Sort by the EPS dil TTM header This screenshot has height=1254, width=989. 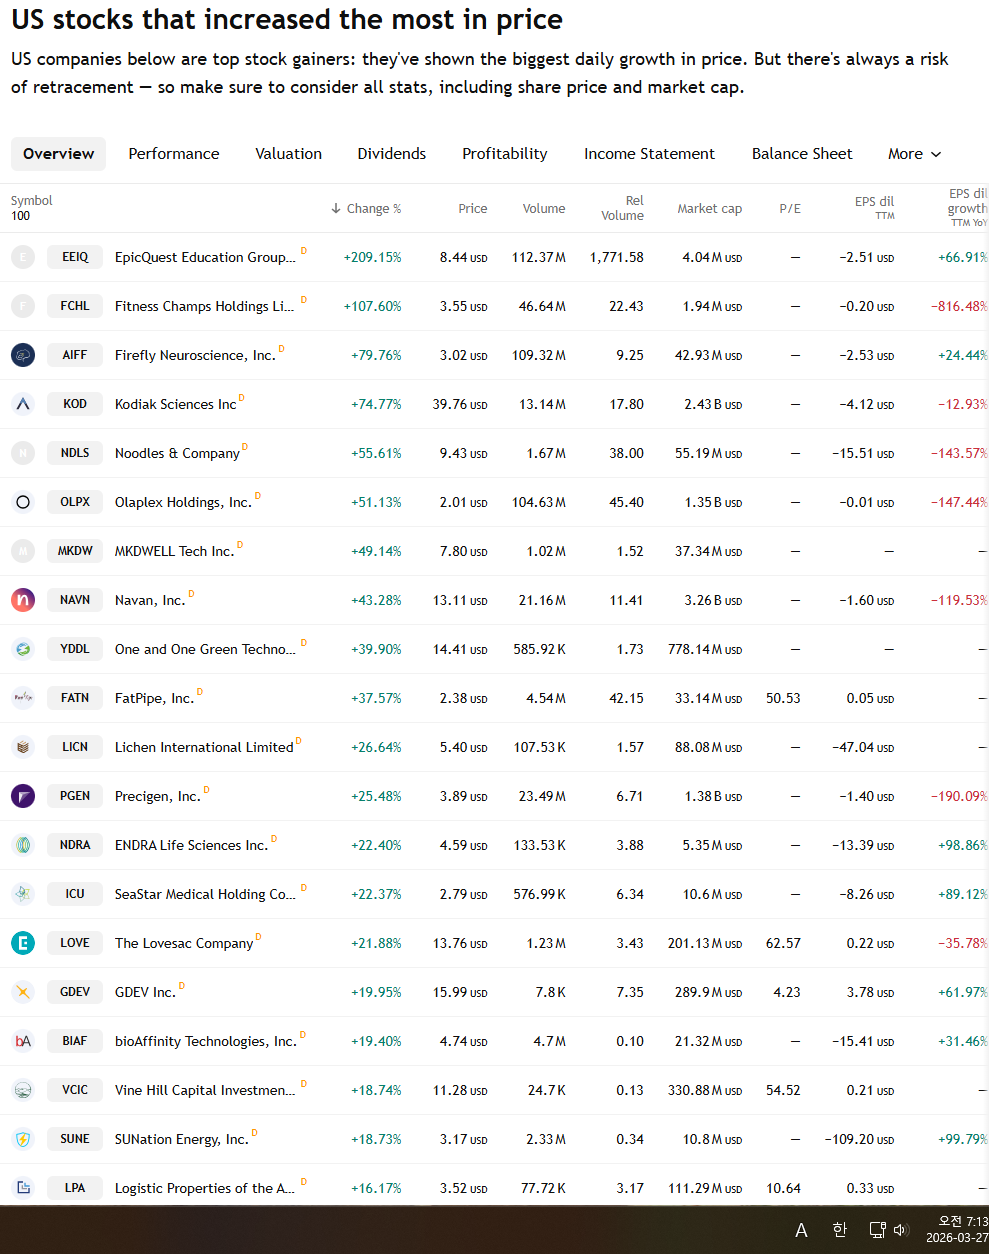[x=875, y=207]
